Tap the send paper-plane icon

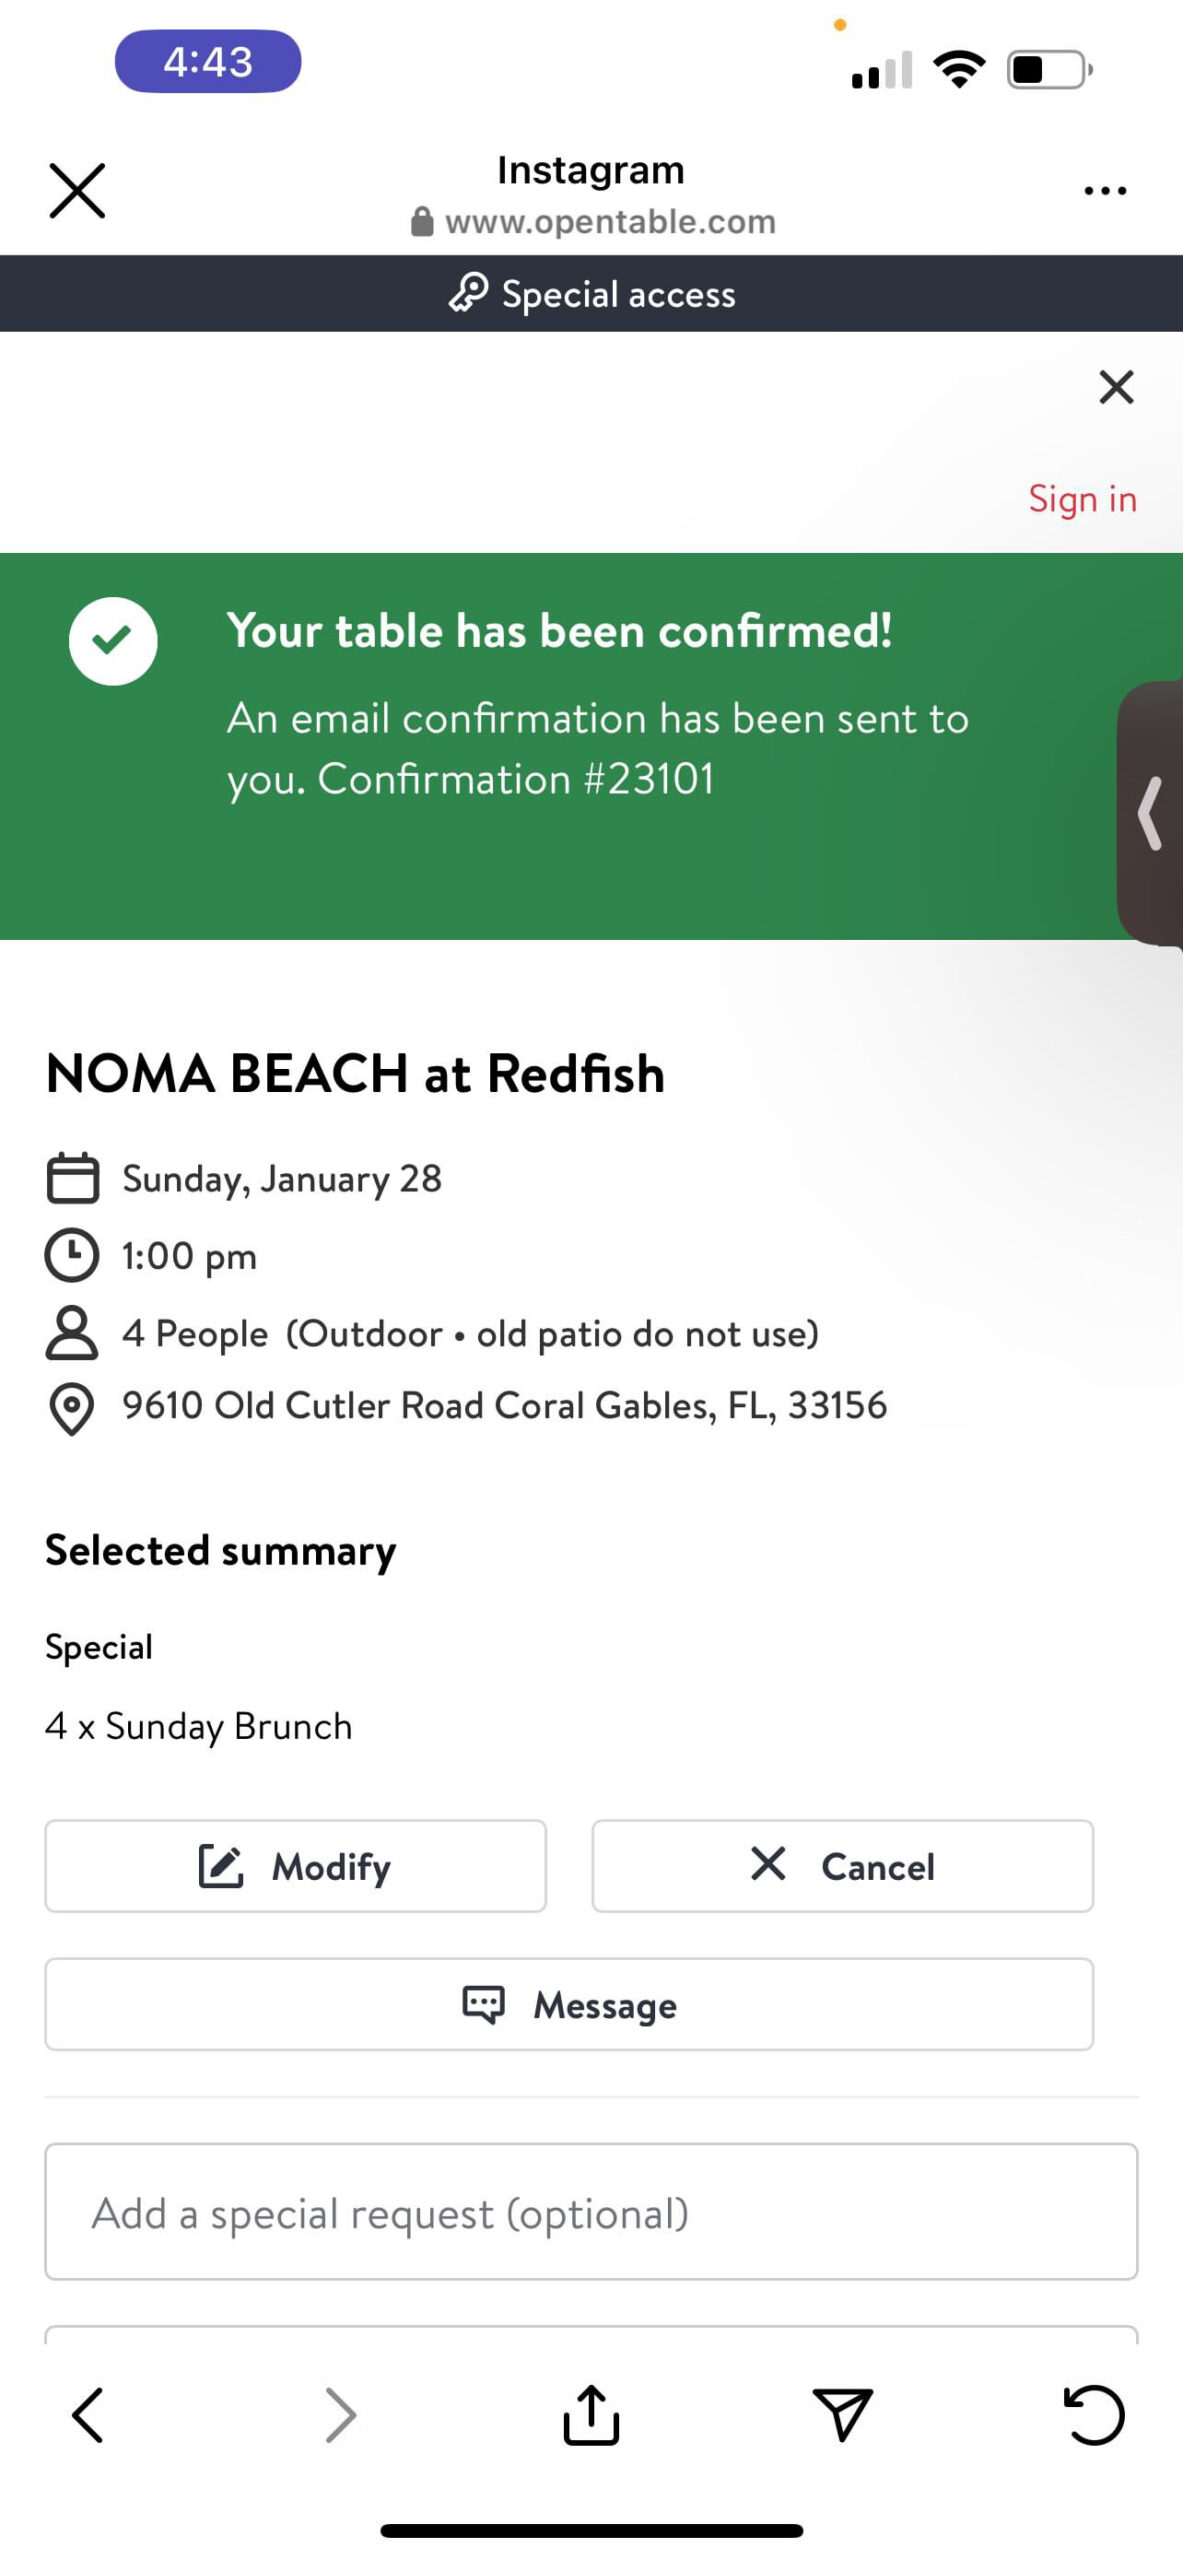[x=842, y=2415]
